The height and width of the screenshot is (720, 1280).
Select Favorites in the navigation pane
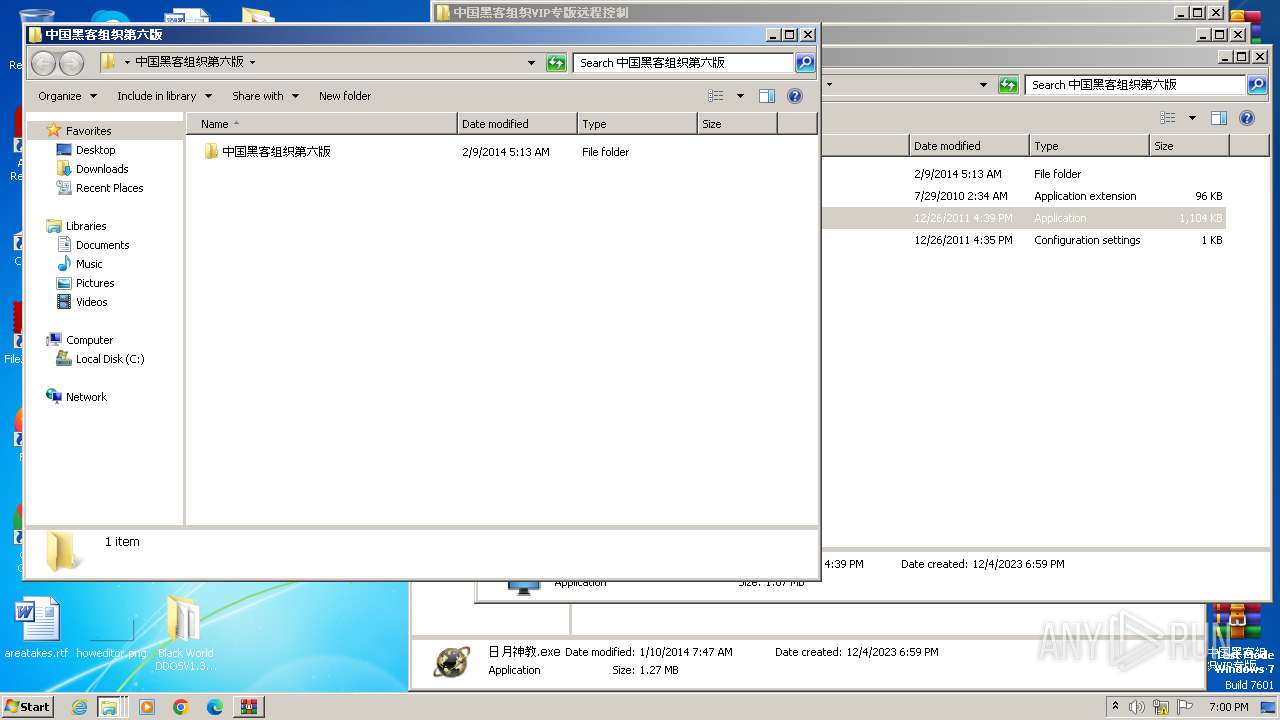(x=88, y=131)
